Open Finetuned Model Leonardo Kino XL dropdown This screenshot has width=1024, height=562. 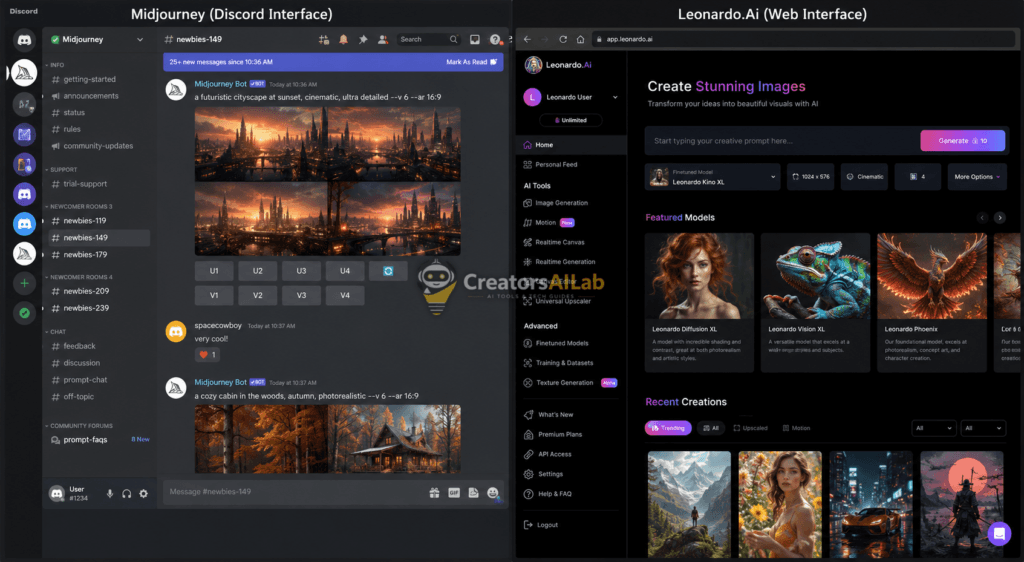712,177
